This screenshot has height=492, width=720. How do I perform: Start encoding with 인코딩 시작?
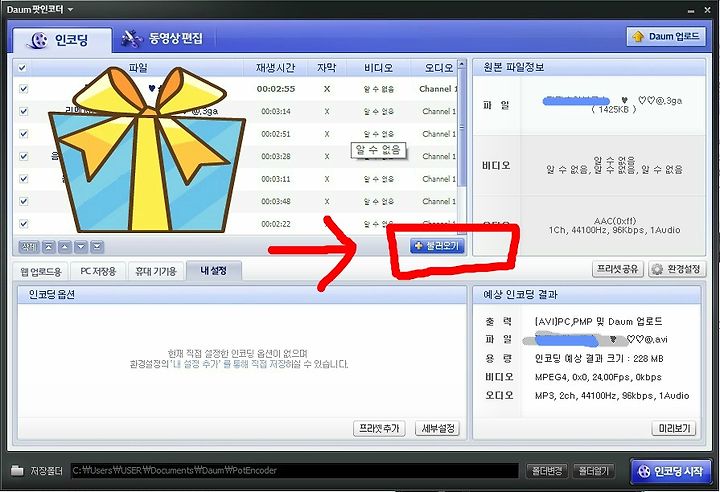pos(671,471)
